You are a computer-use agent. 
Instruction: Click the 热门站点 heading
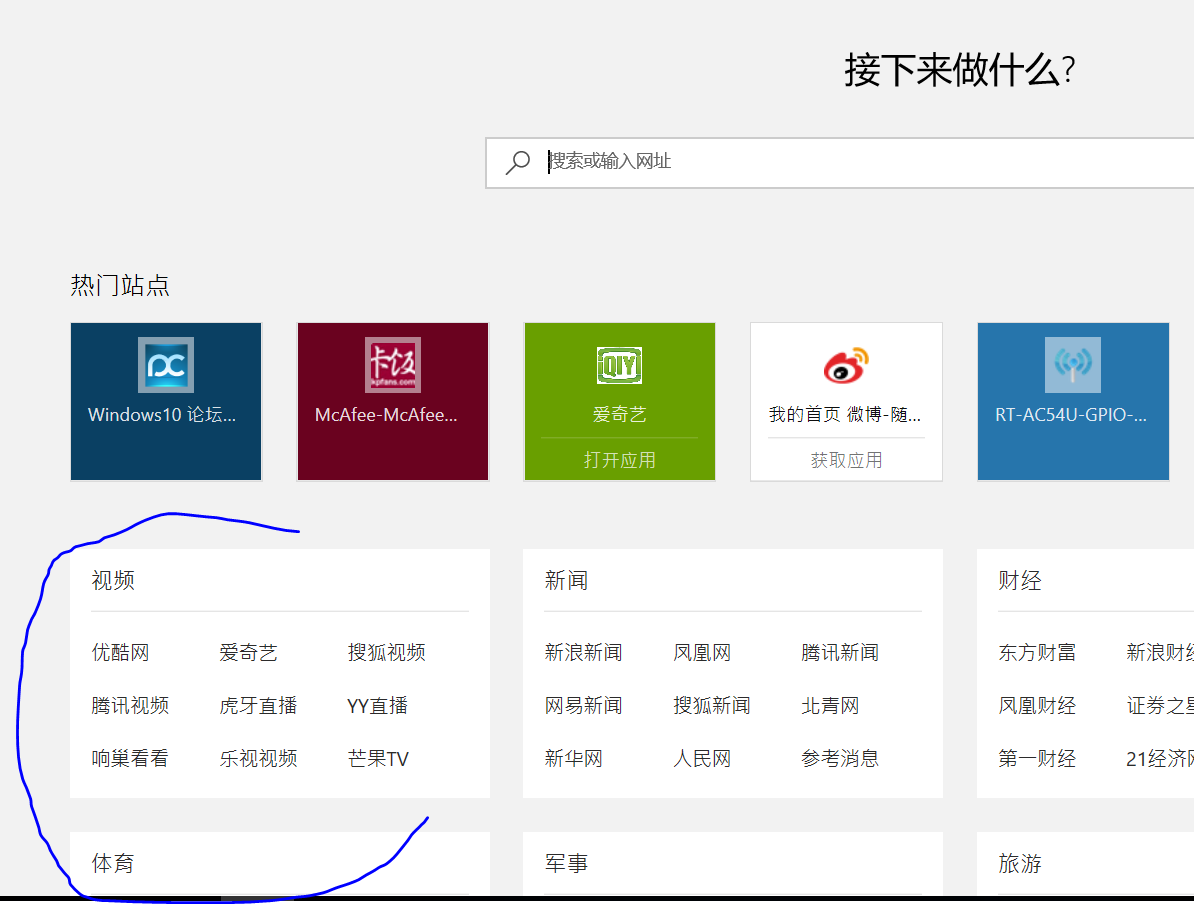[120, 285]
